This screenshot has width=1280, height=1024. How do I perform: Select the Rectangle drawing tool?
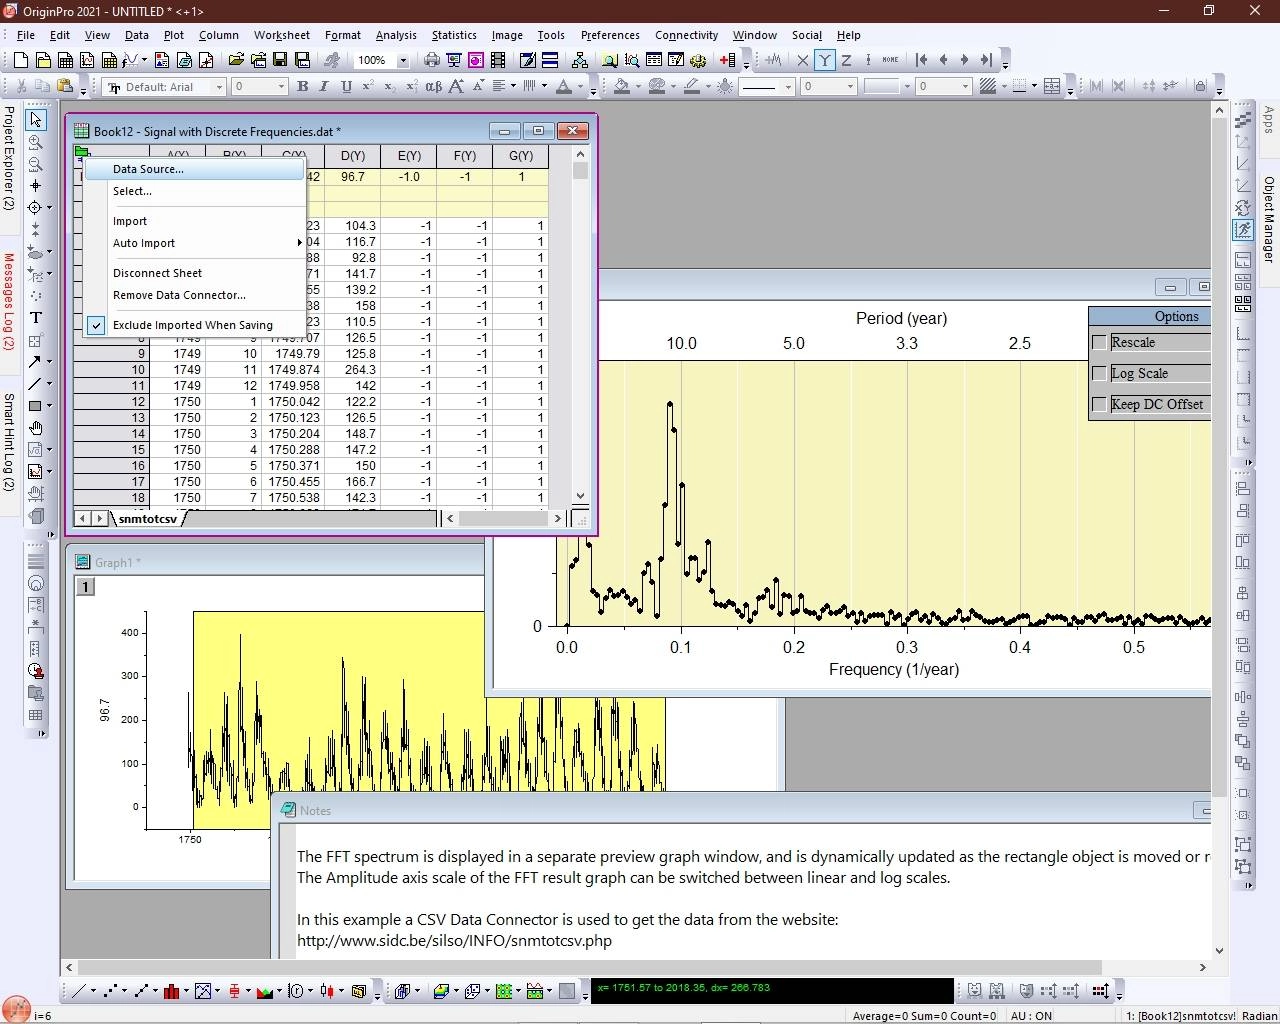tap(35, 406)
